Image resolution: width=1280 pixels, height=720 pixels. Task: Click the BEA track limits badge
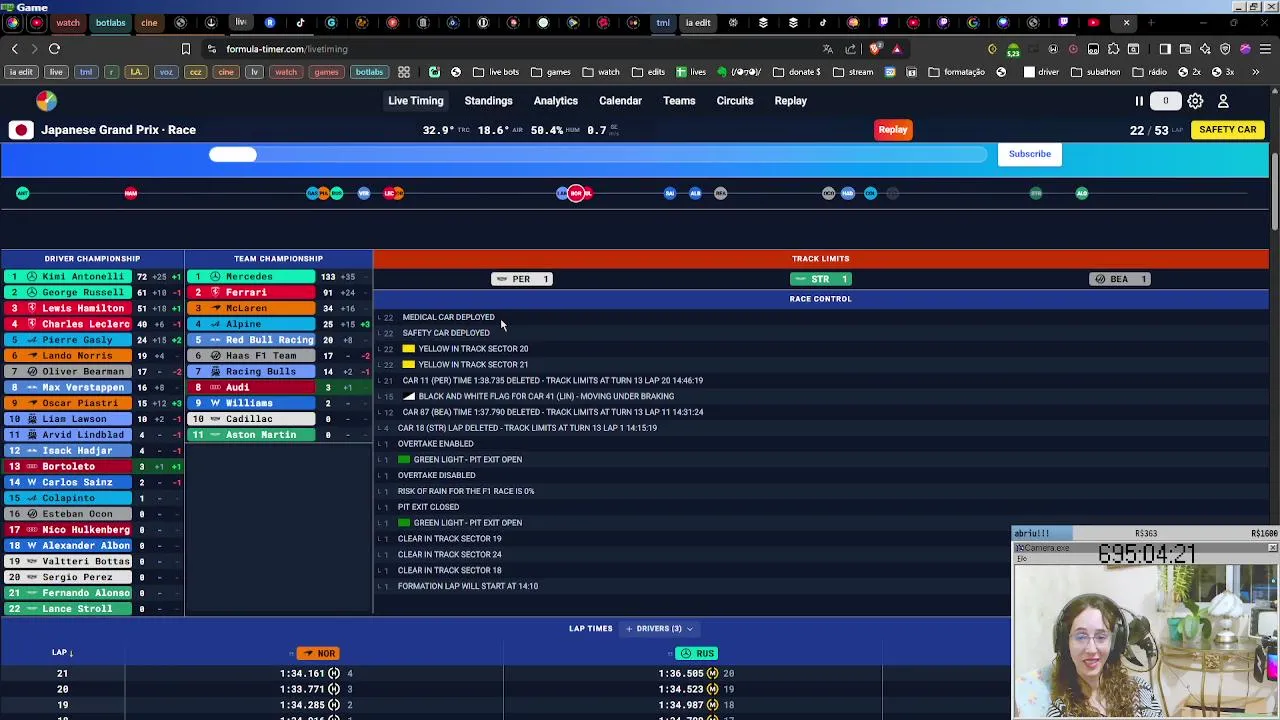coord(1119,279)
